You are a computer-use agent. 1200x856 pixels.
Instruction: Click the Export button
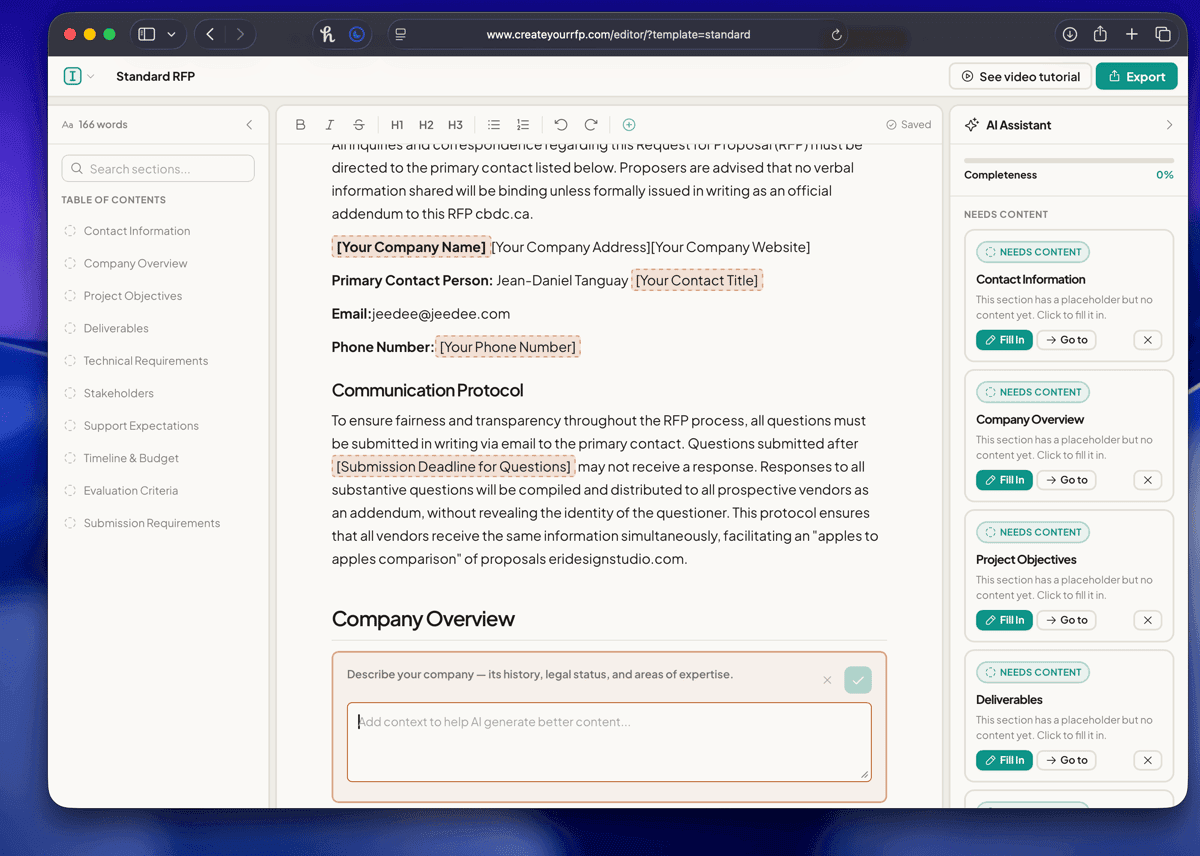(x=1136, y=75)
